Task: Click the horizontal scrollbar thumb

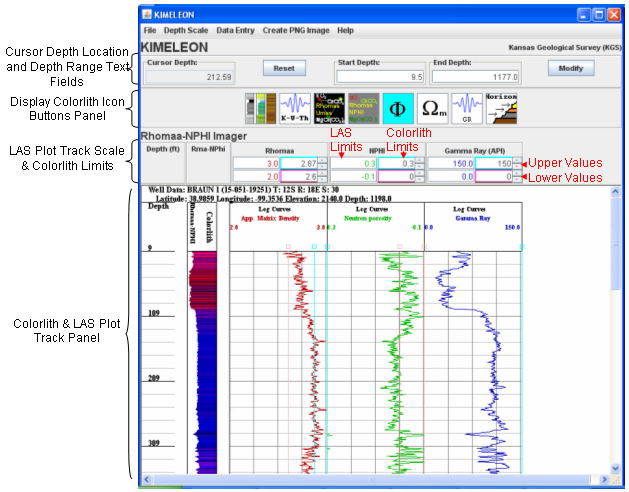Action: [372, 479]
